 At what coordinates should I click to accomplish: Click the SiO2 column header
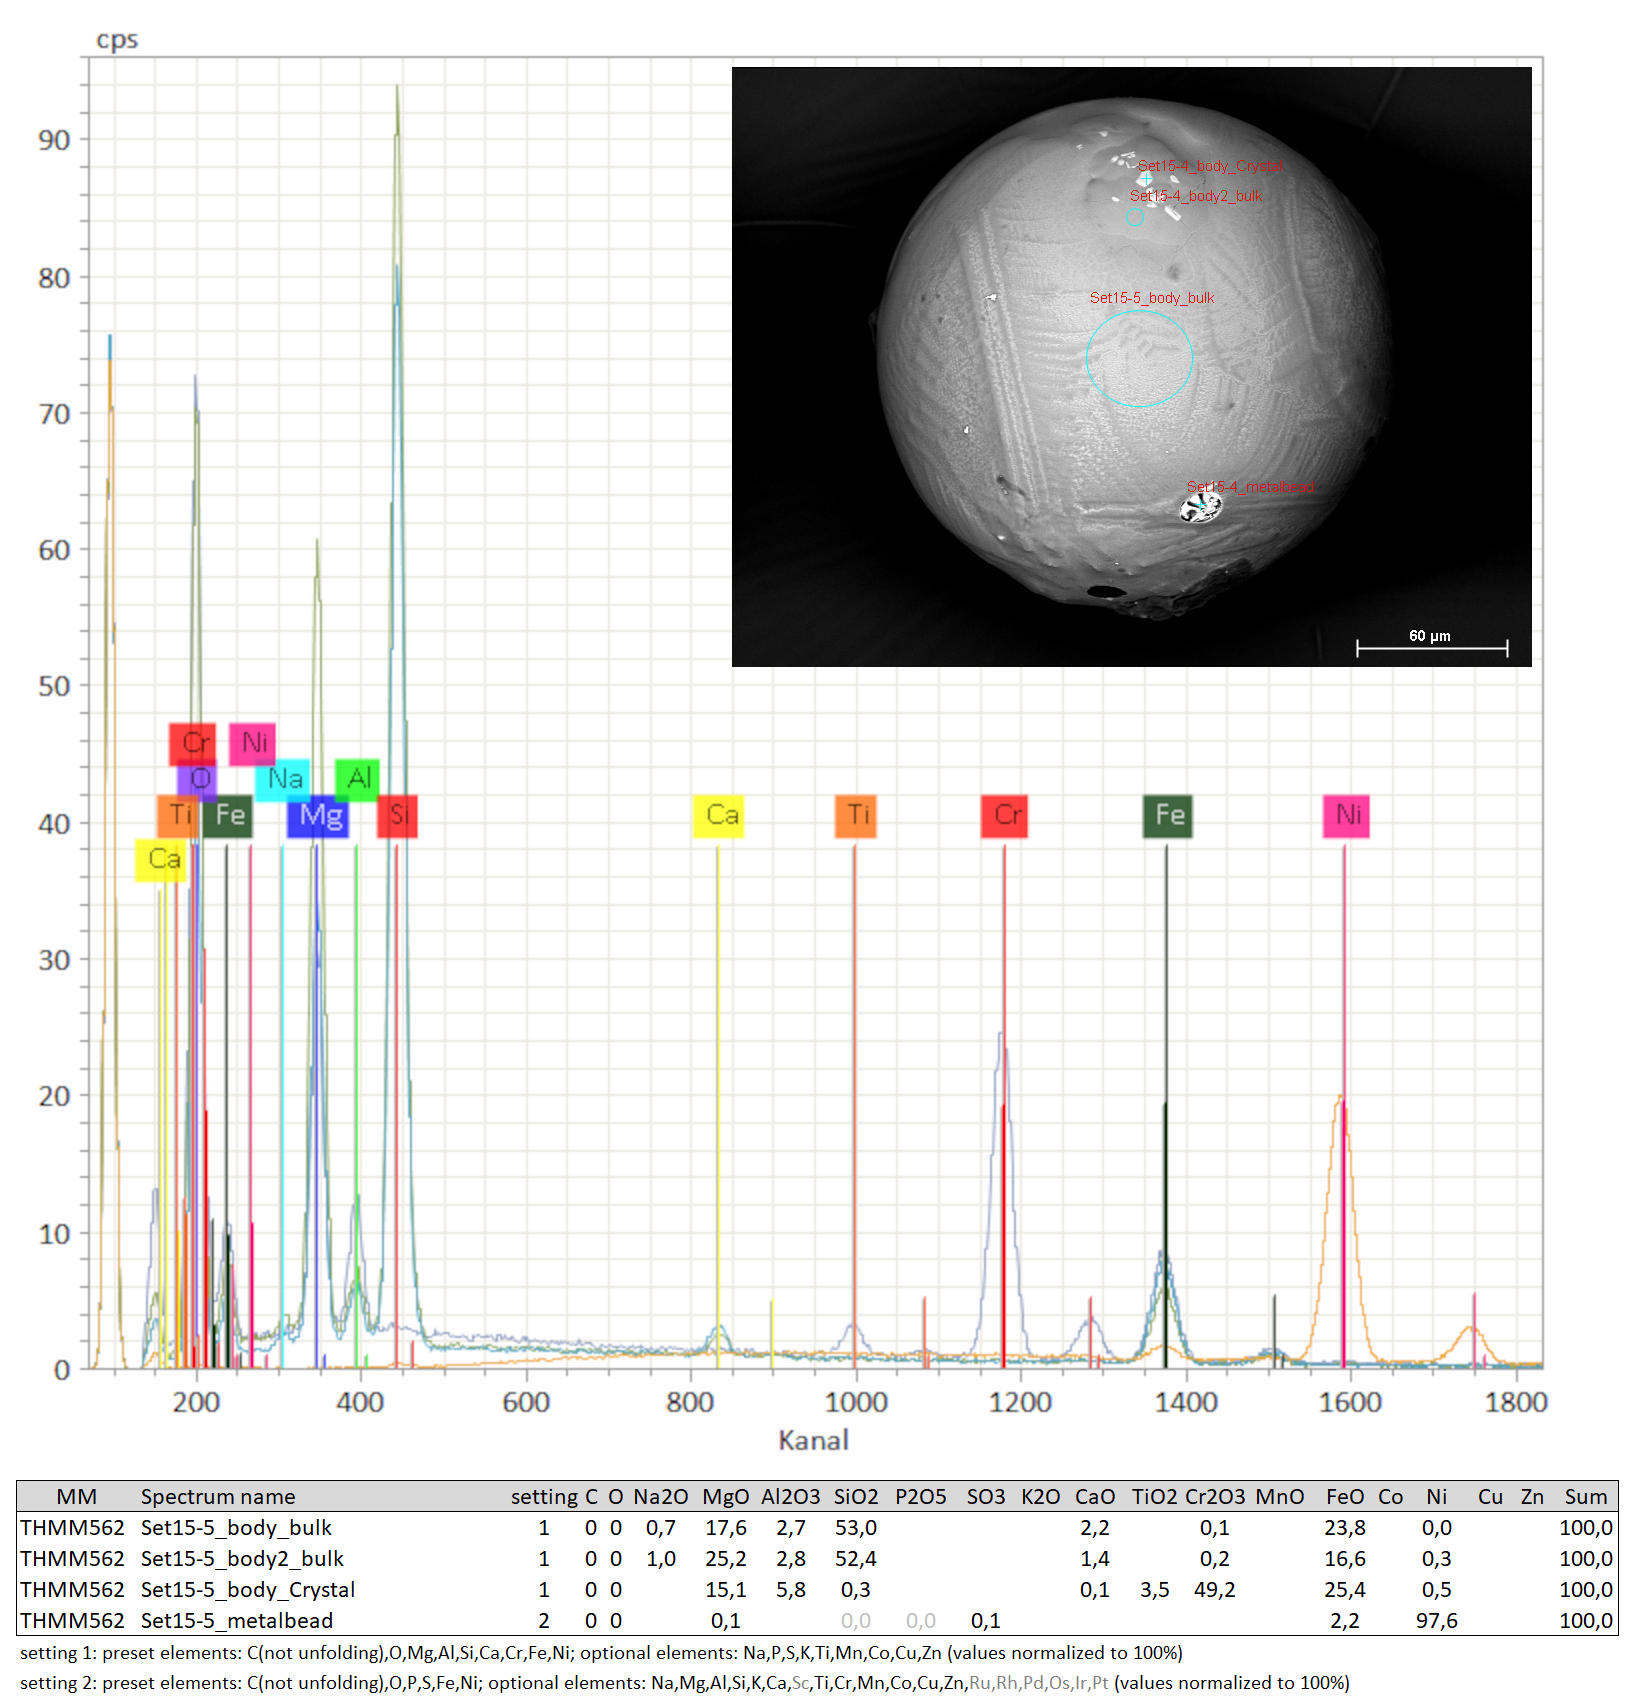point(855,1496)
